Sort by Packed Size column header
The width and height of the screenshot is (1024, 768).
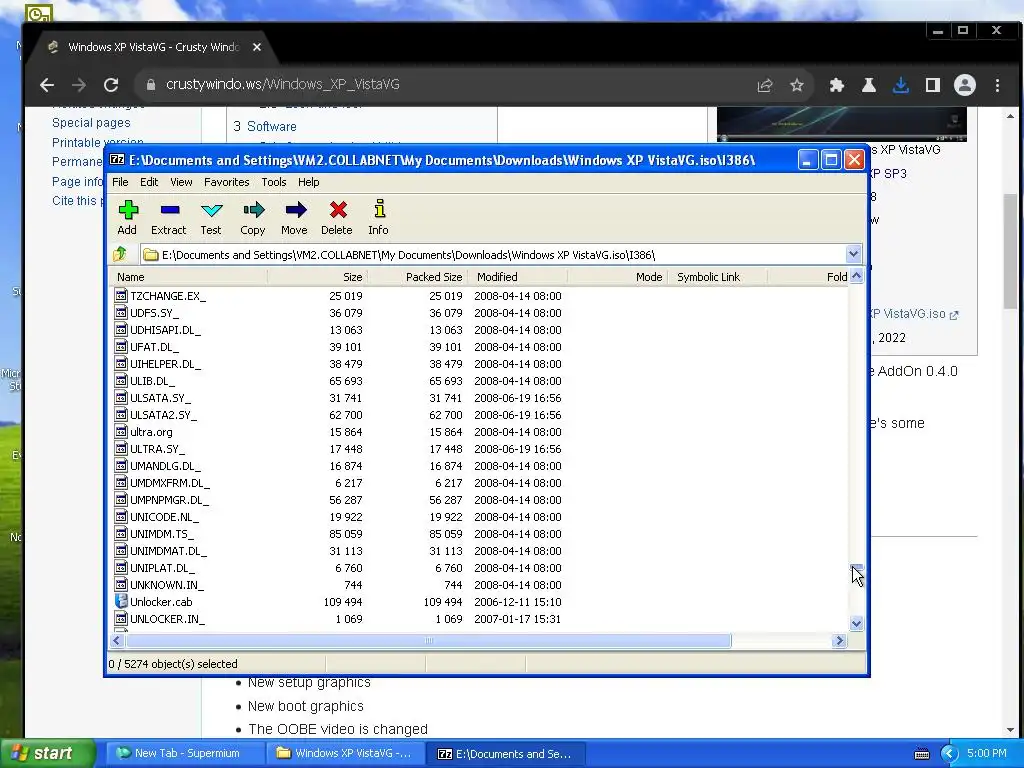(417, 277)
